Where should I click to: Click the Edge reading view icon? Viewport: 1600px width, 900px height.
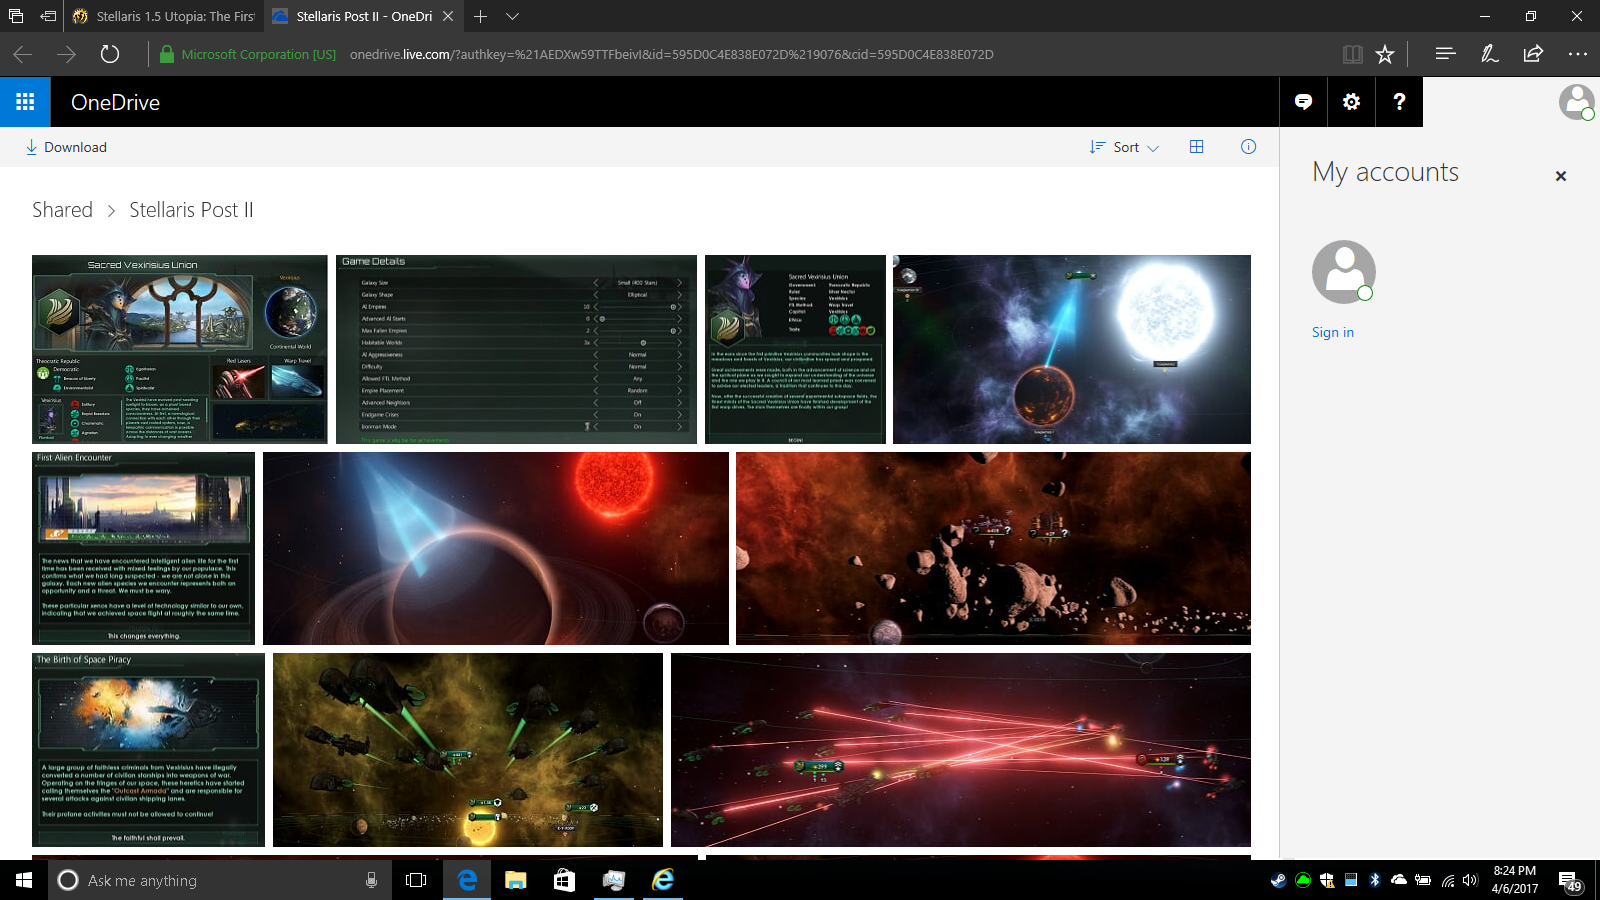pyautogui.click(x=1352, y=54)
